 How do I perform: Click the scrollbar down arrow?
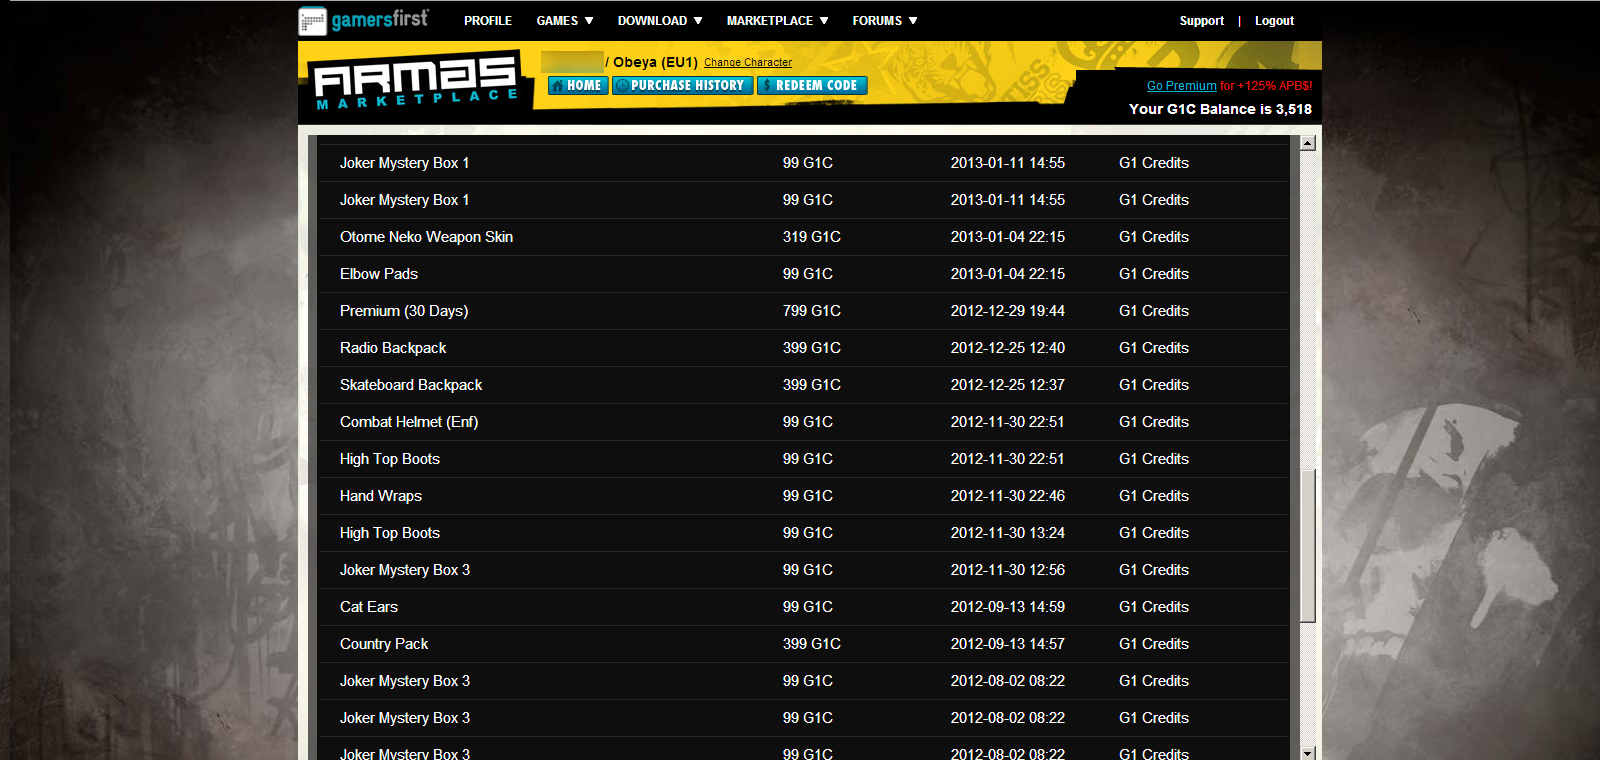(x=1307, y=752)
